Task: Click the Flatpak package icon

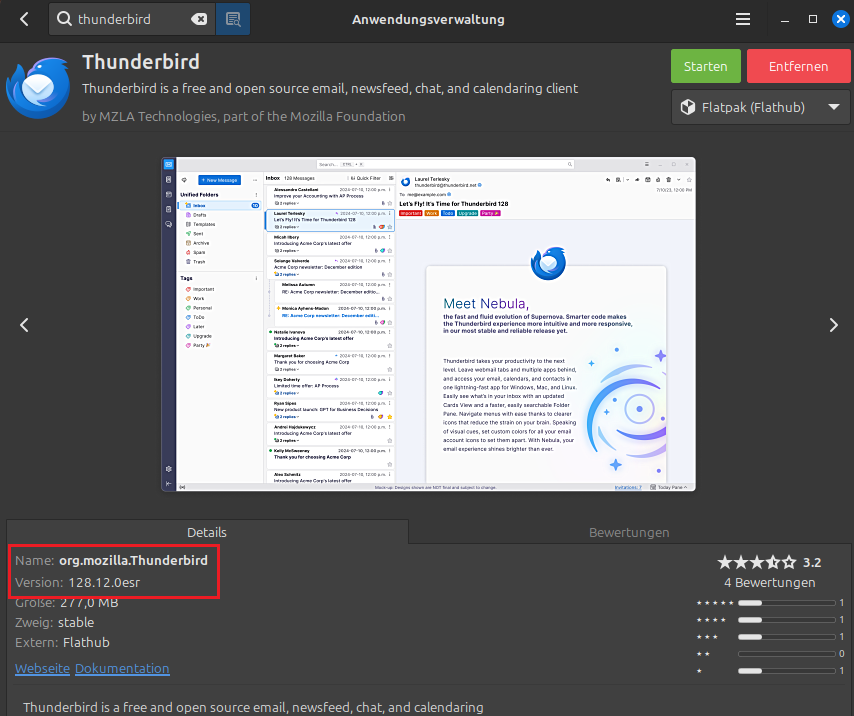Action: [688, 107]
